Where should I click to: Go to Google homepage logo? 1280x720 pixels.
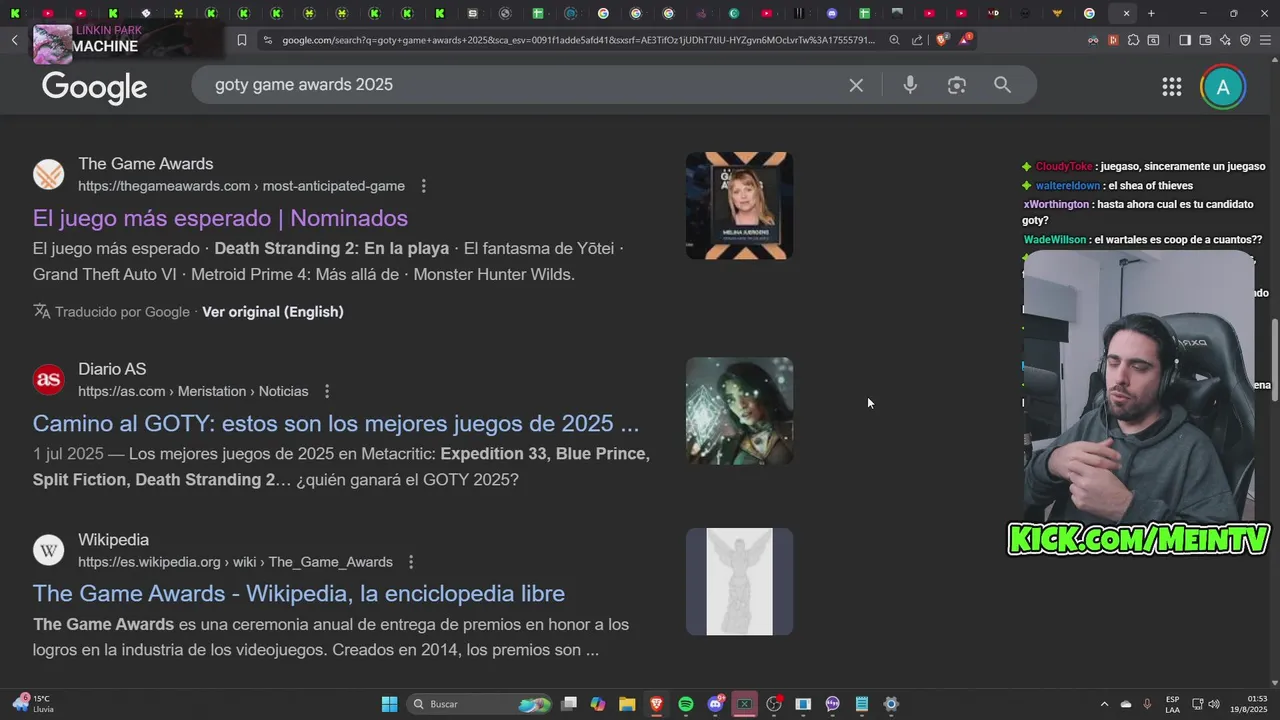[95, 87]
